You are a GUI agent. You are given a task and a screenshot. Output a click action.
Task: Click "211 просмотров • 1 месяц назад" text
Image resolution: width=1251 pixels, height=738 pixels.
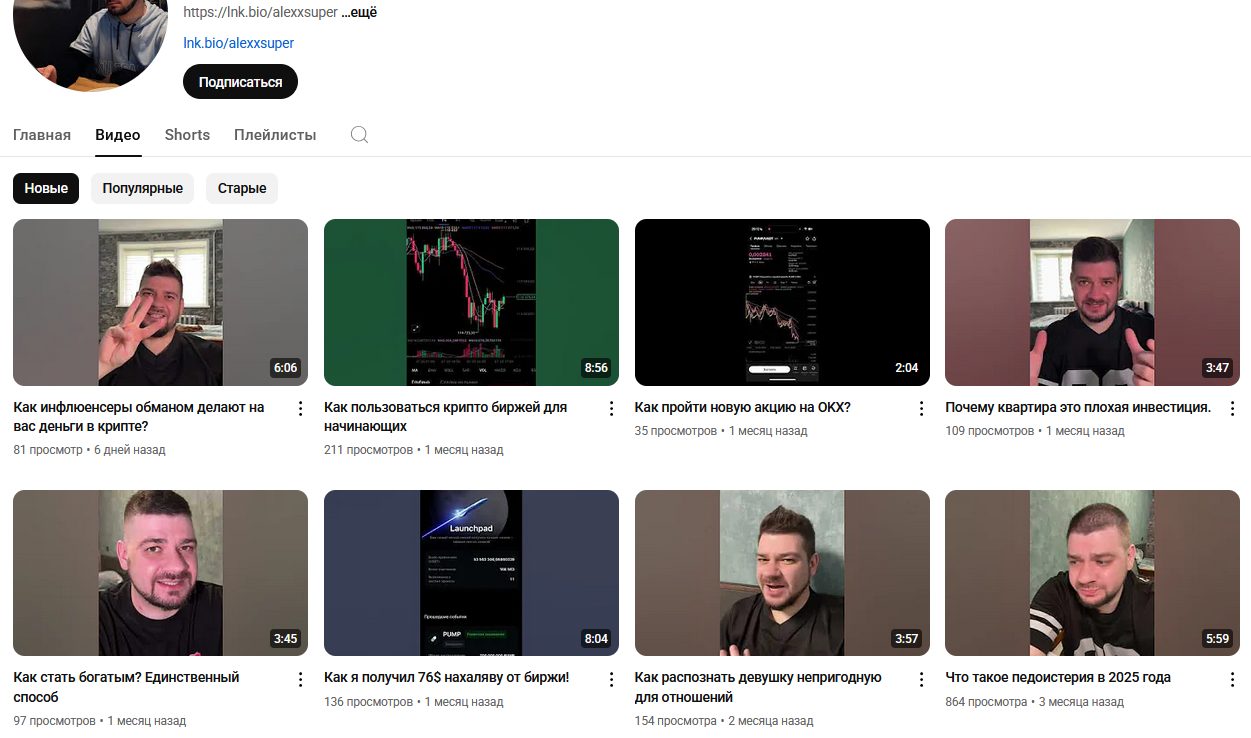click(x=414, y=450)
